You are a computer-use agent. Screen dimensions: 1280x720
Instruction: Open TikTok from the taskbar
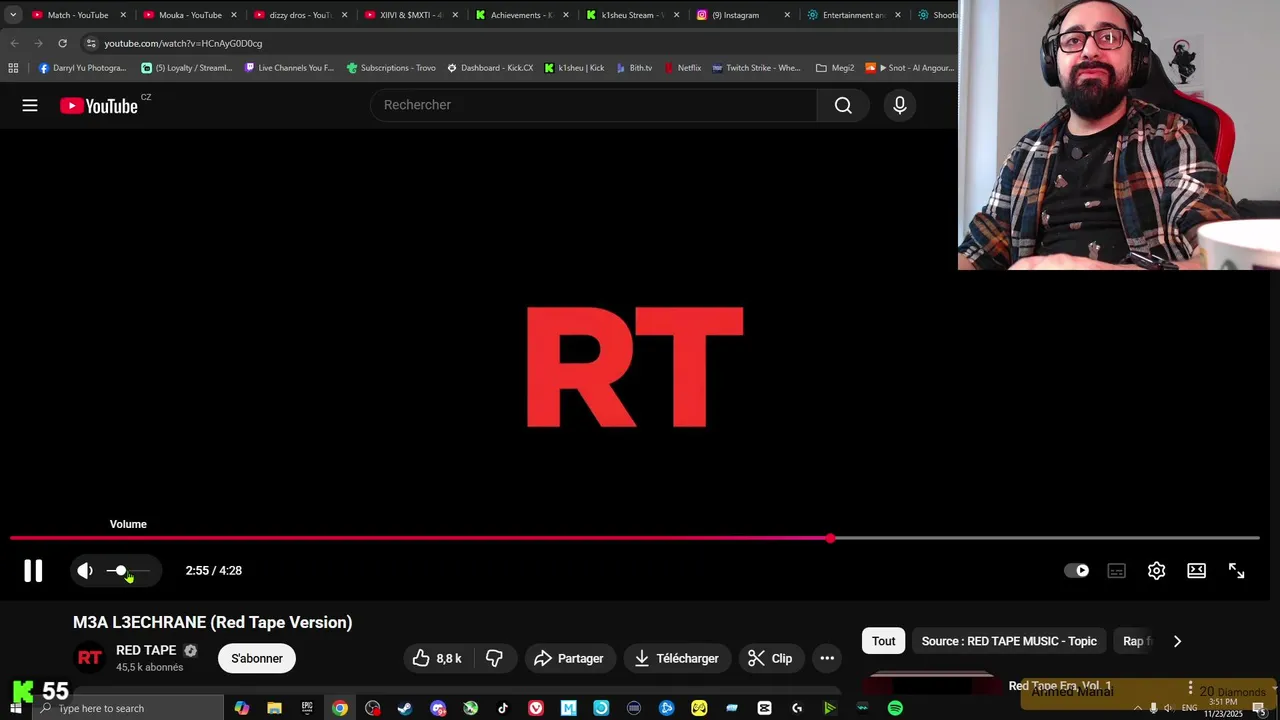coord(503,708)
